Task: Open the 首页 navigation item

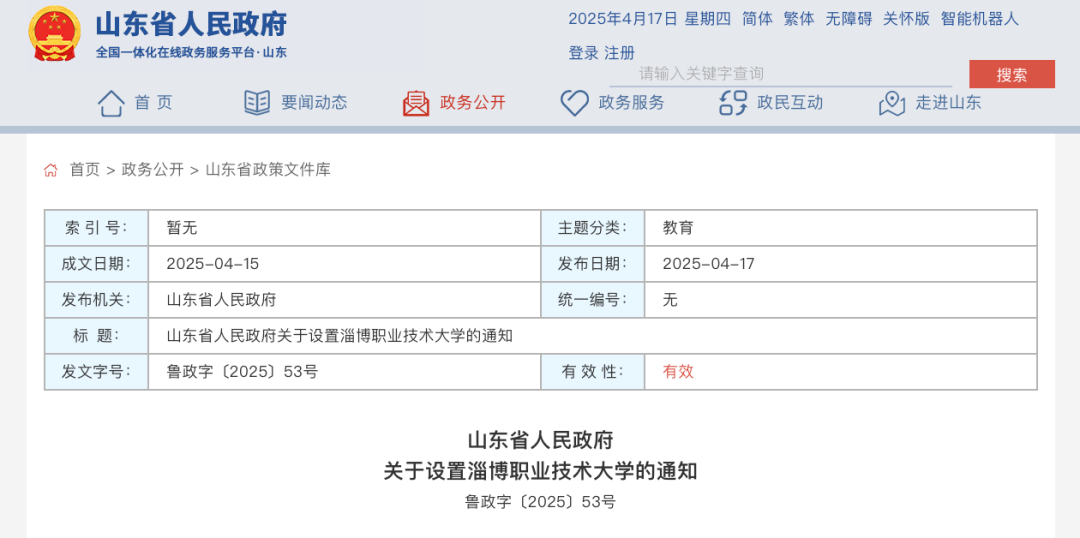Action: coord(153,103)
